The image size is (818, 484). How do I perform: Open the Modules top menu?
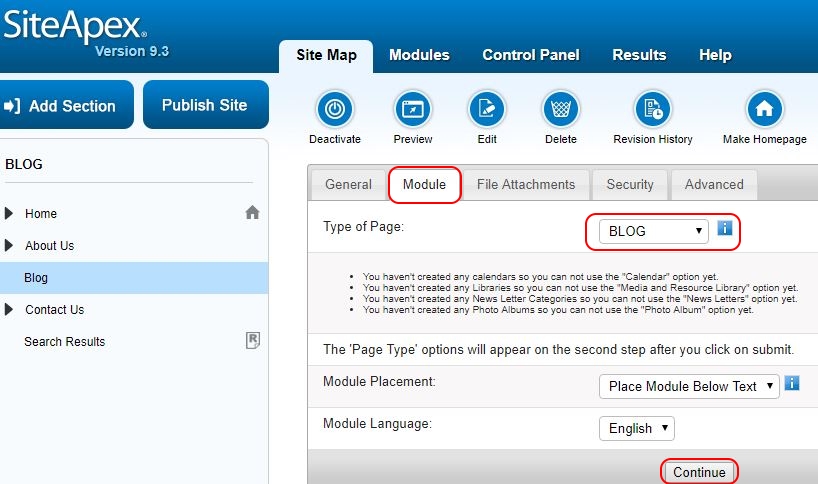(419, 55)
